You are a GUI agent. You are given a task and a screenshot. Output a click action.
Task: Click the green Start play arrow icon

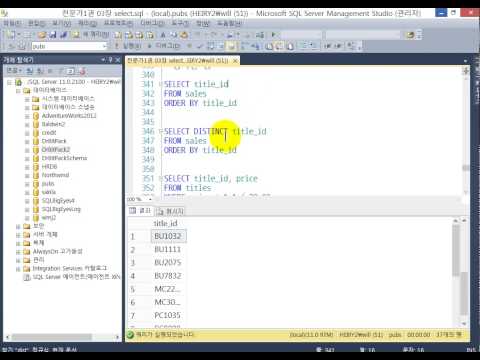[274, 35]
